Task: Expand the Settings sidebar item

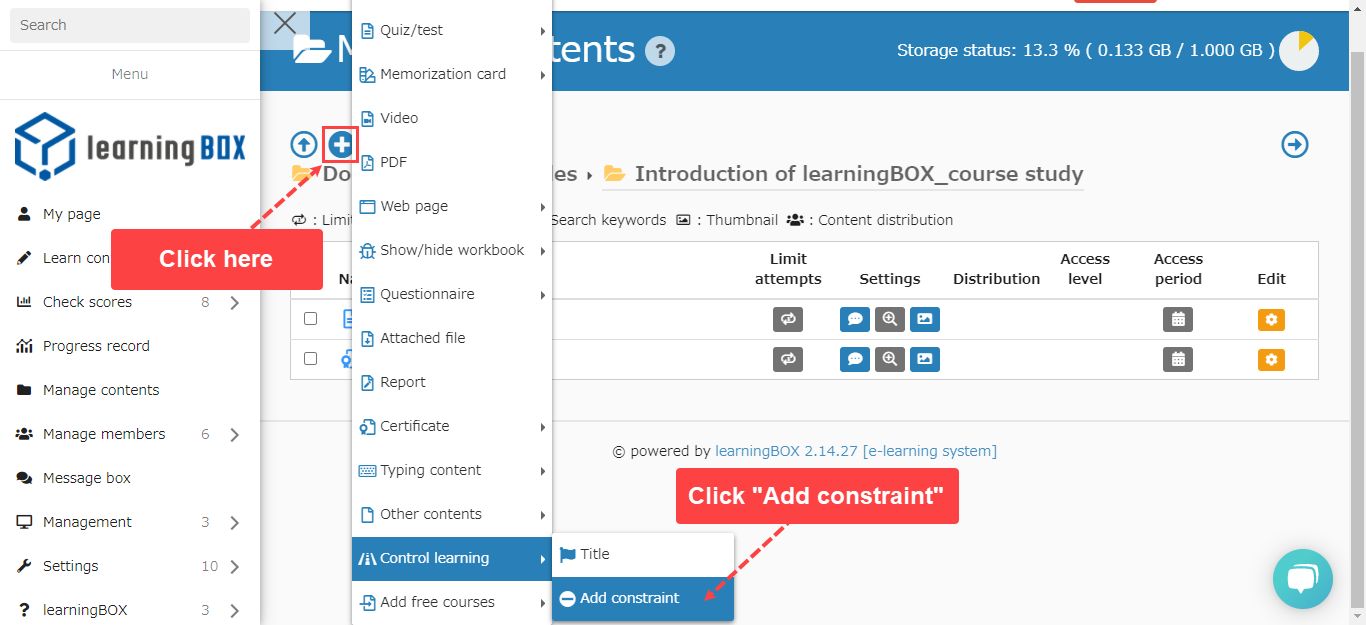Action: pyautogui.click(x=235, y=566)
